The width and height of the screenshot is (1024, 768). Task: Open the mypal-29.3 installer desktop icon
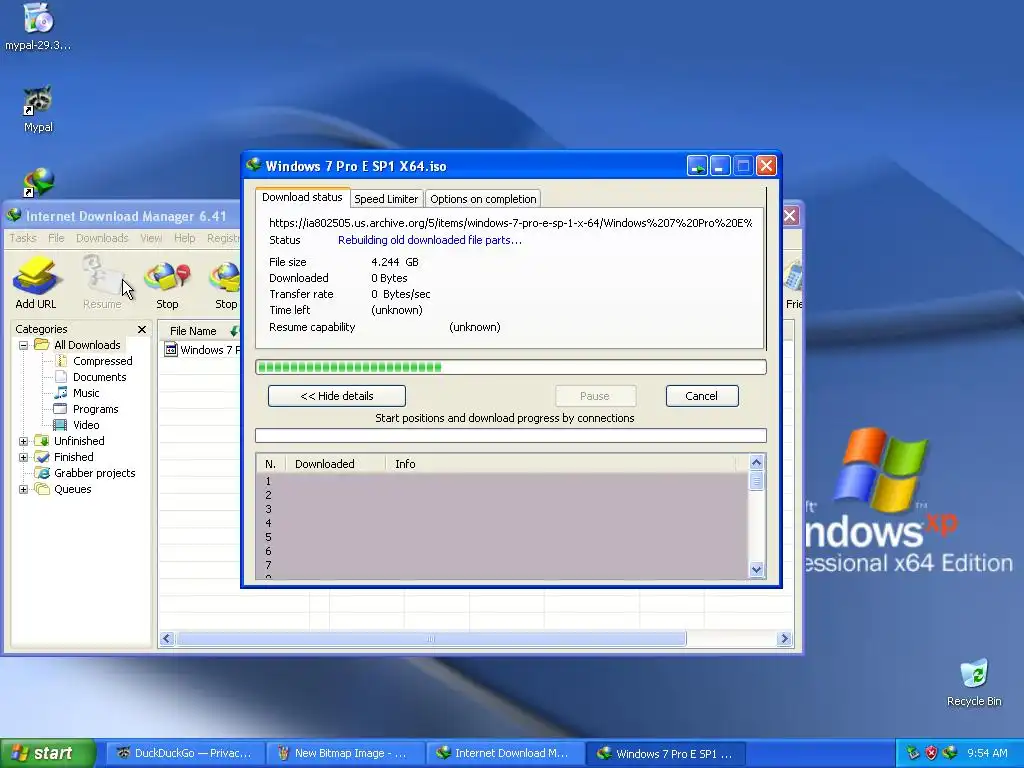pyautogui.click(x=38, y=27)
